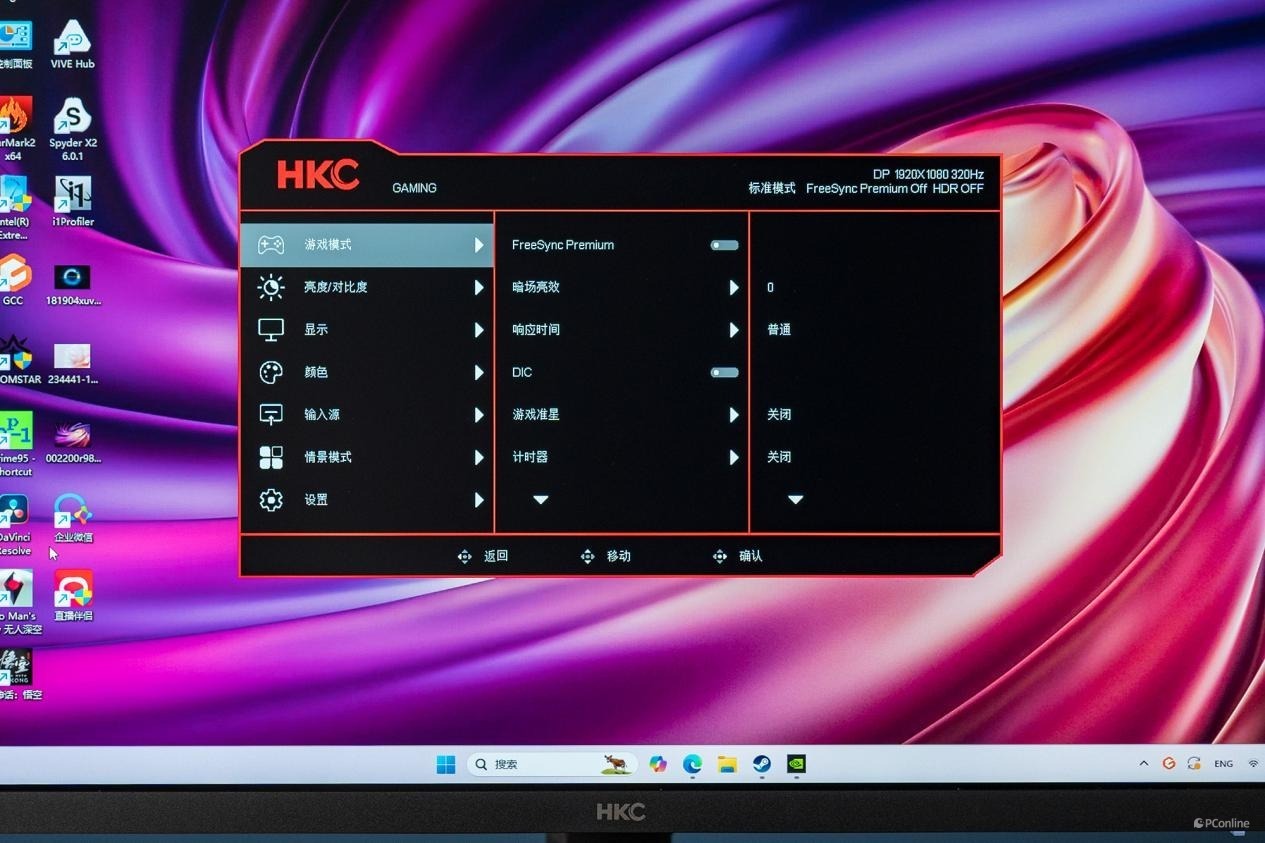Click the 游戏准星 label
The image size is (1265, 843).
coord(536,415)
